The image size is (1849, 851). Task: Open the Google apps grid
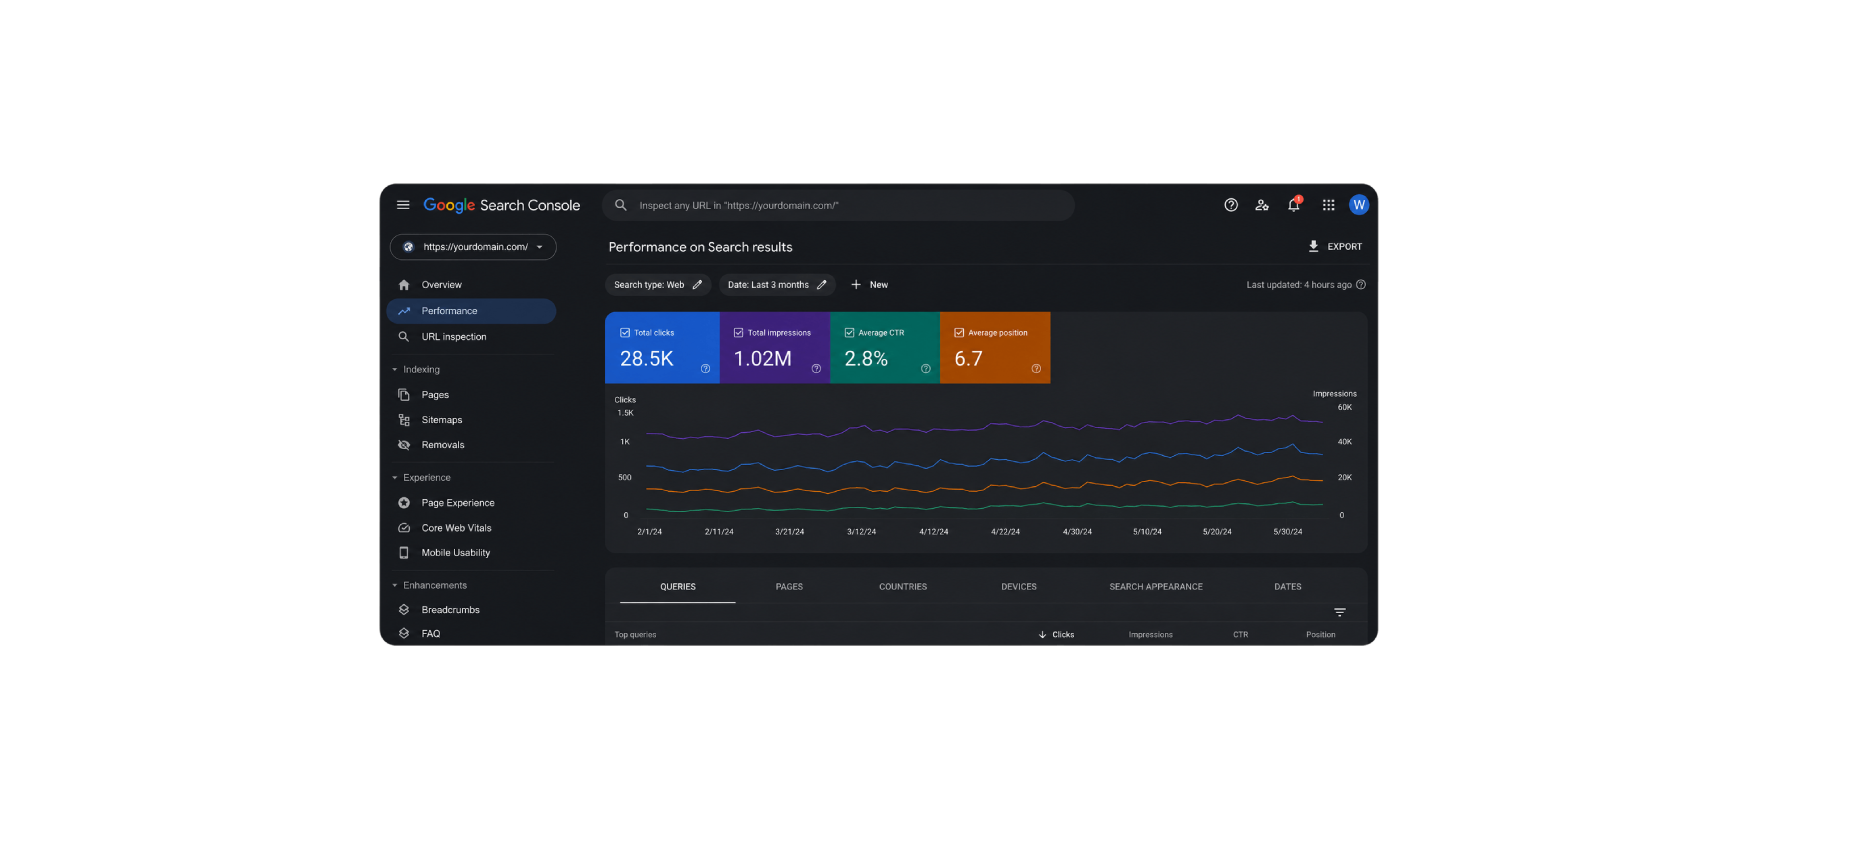[x=1328, y=205]
